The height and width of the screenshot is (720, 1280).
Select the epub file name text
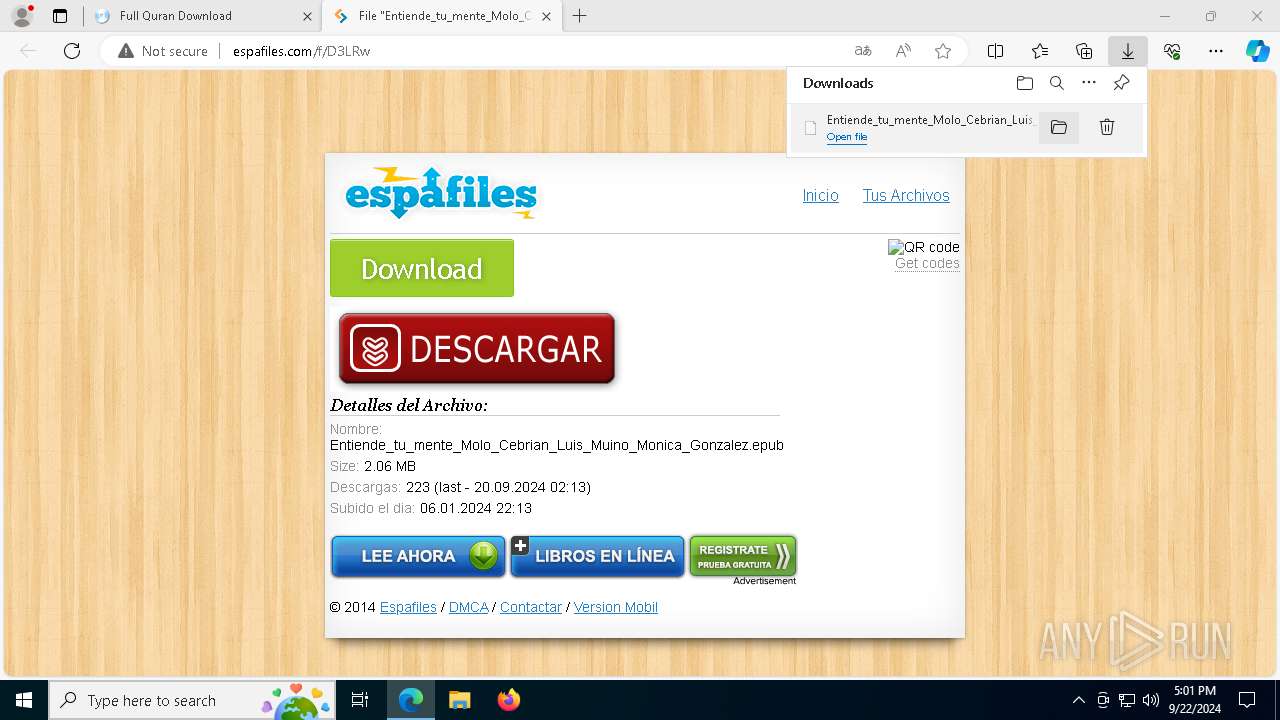[x=557, y=445]
